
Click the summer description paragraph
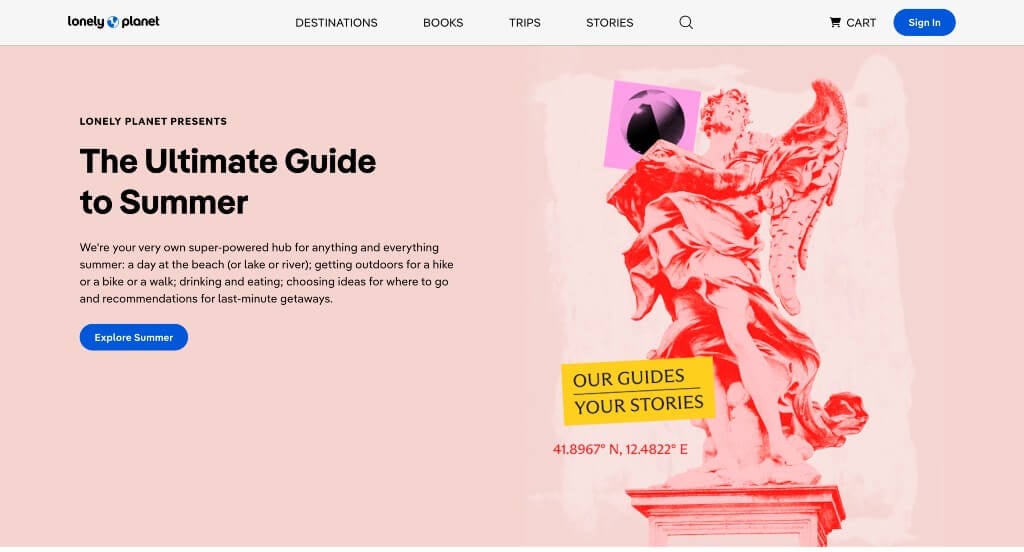pos(266,273)
